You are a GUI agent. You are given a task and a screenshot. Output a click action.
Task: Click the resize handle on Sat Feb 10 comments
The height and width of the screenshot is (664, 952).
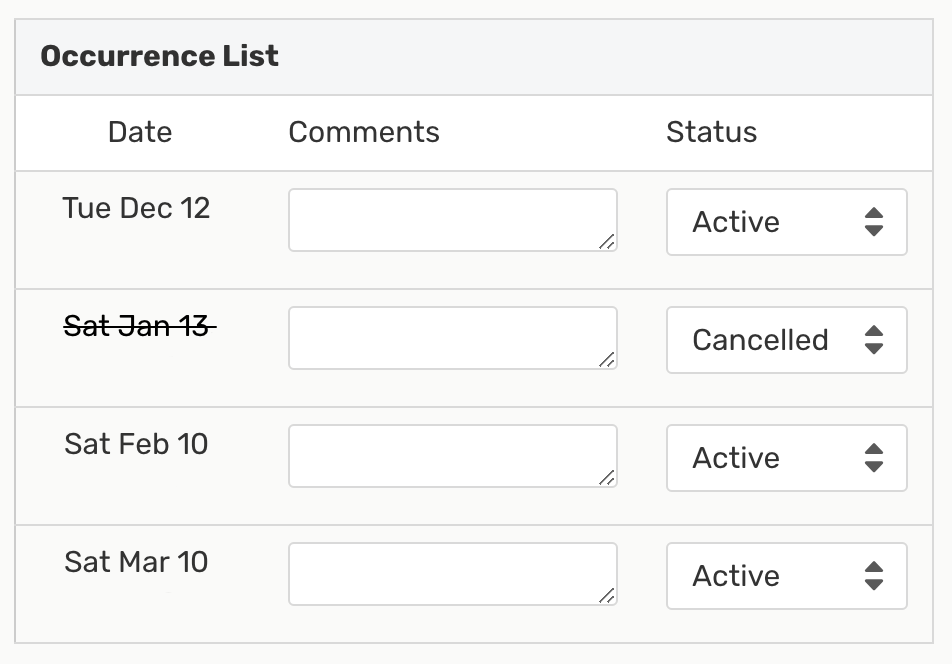[607, 477]
